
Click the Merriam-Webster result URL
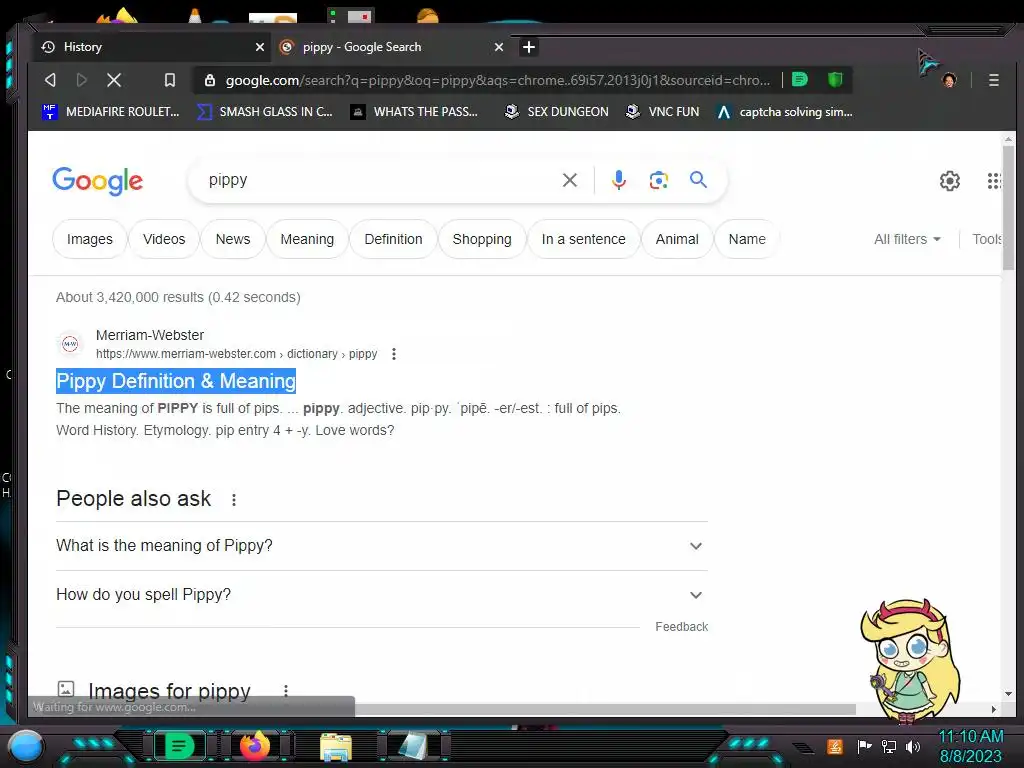click(236, 354)
